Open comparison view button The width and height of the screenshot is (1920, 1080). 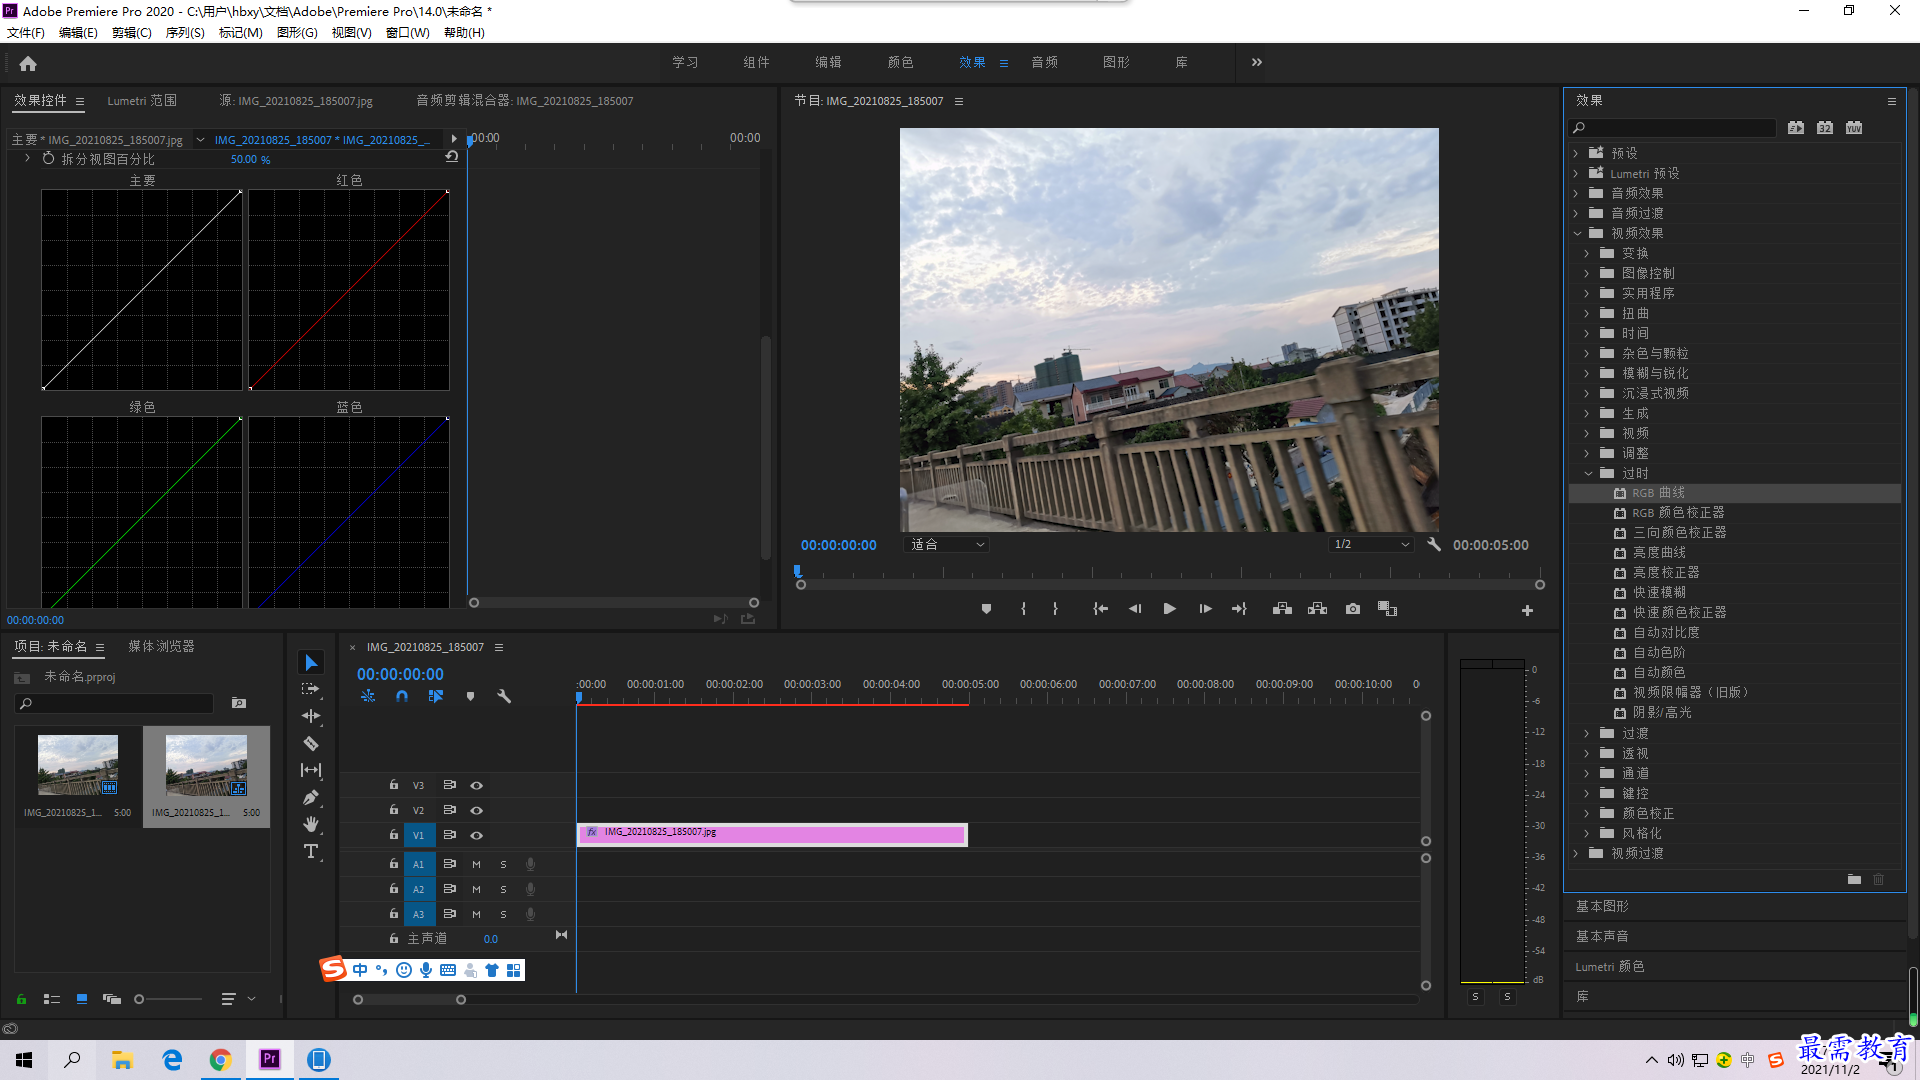(1387, 609)
